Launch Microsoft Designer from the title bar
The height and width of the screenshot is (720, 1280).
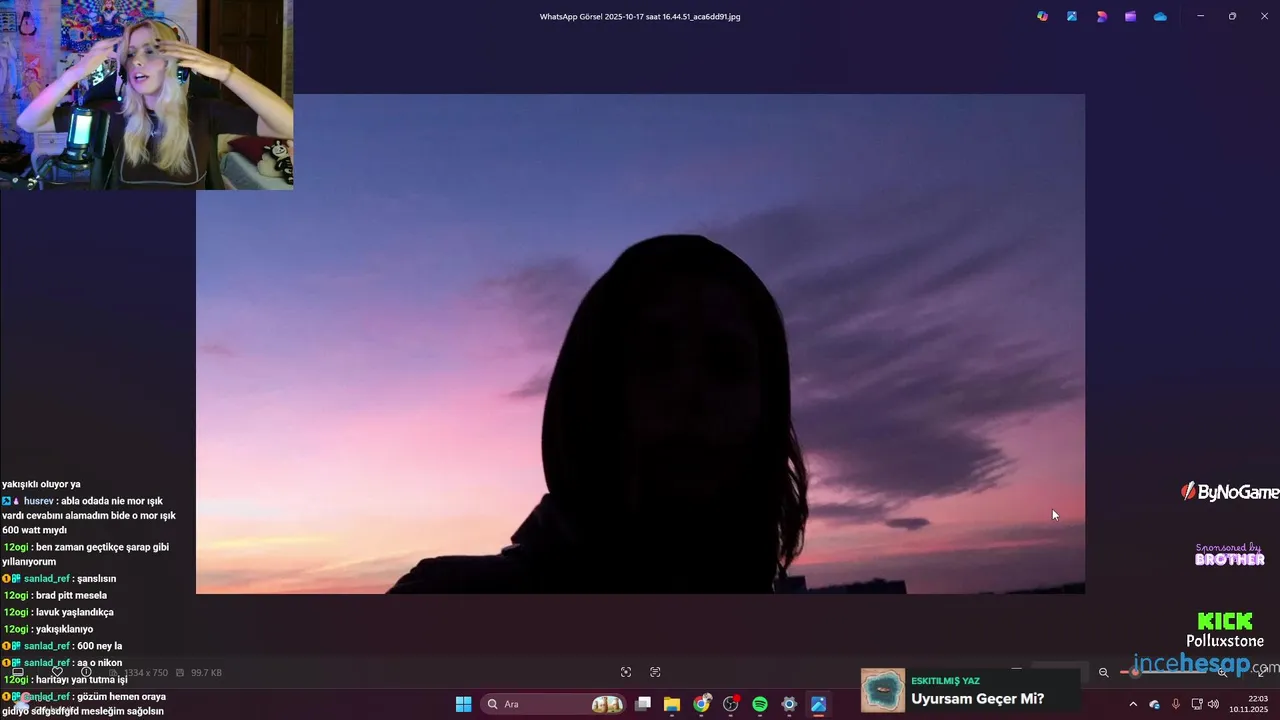coord(1101,16)
